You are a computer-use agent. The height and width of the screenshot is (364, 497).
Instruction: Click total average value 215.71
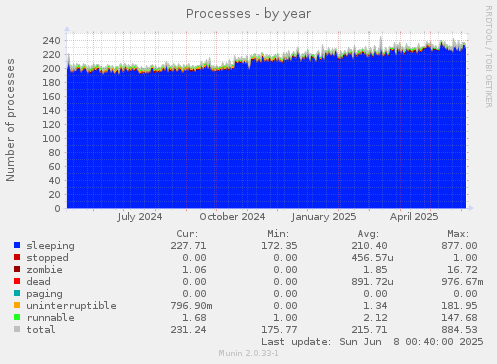[x=369, y=330]
